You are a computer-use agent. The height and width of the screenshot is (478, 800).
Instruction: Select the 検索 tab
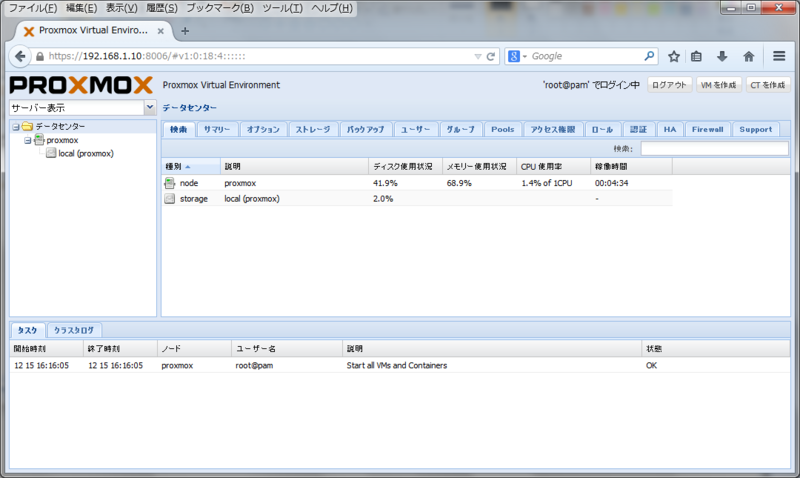click(x=179, y=130)
